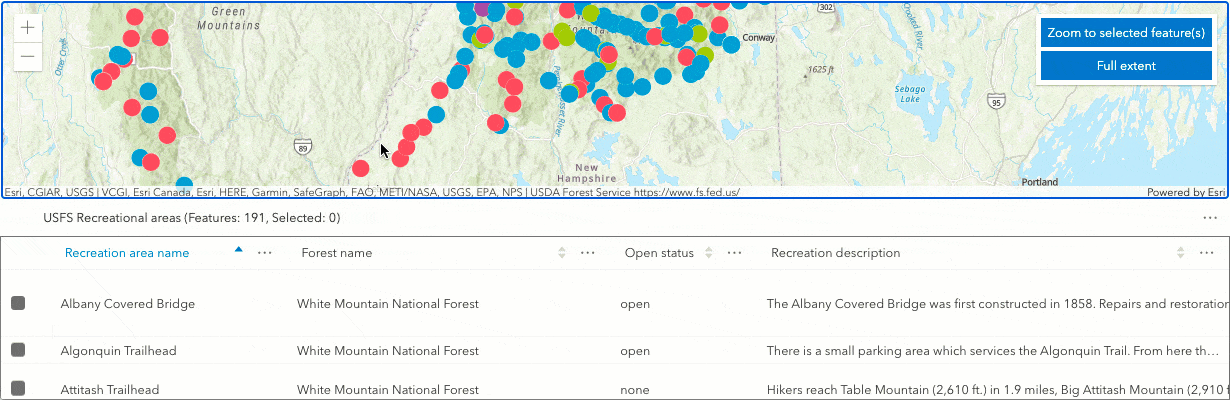
Task: Zoom in on the map
Action: pos(28,28)
